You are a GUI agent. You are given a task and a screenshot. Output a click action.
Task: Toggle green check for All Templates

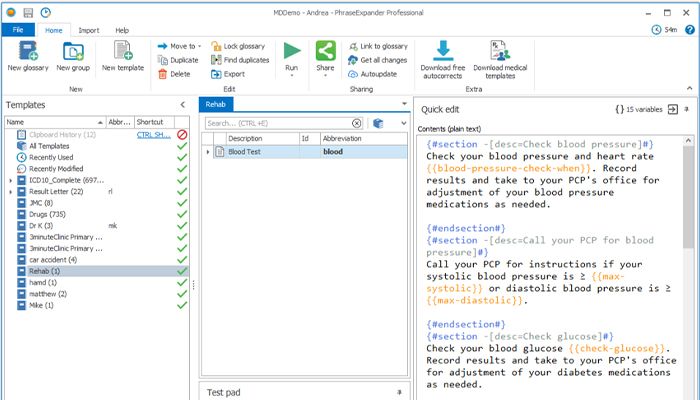(182, 146)
